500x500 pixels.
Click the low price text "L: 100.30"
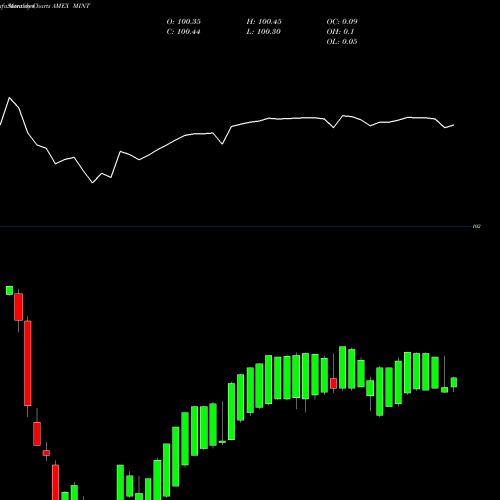point(263,32)
